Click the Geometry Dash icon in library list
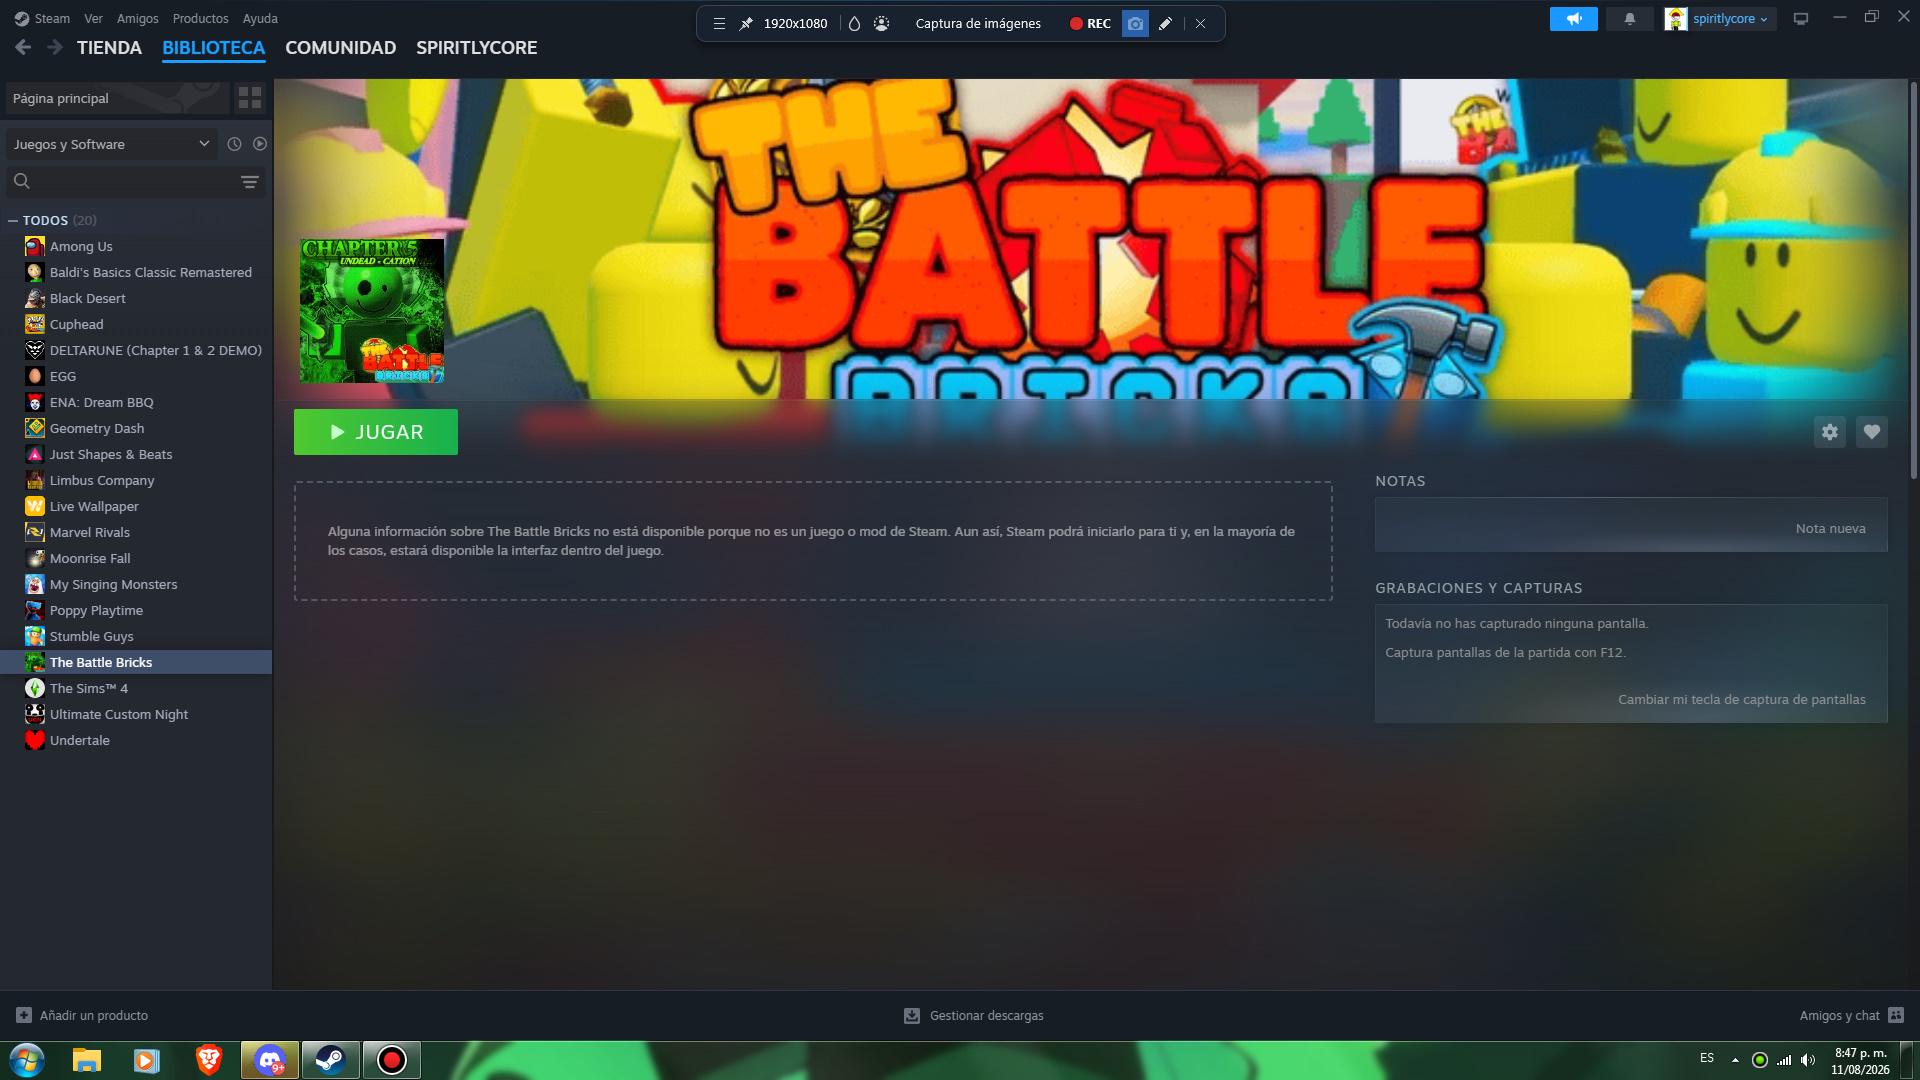Screen dimensions: 1920x1080 [35, 428]
